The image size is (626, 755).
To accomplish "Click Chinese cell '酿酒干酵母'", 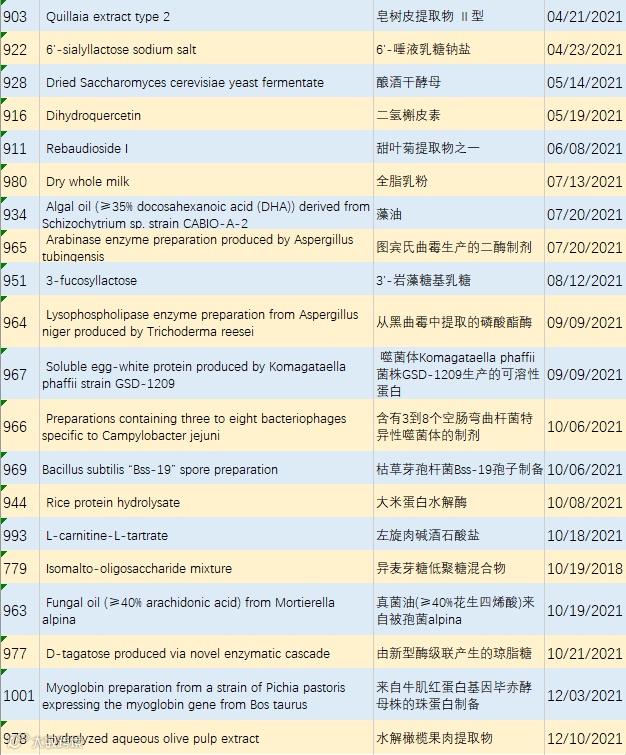I will [459, 82].
